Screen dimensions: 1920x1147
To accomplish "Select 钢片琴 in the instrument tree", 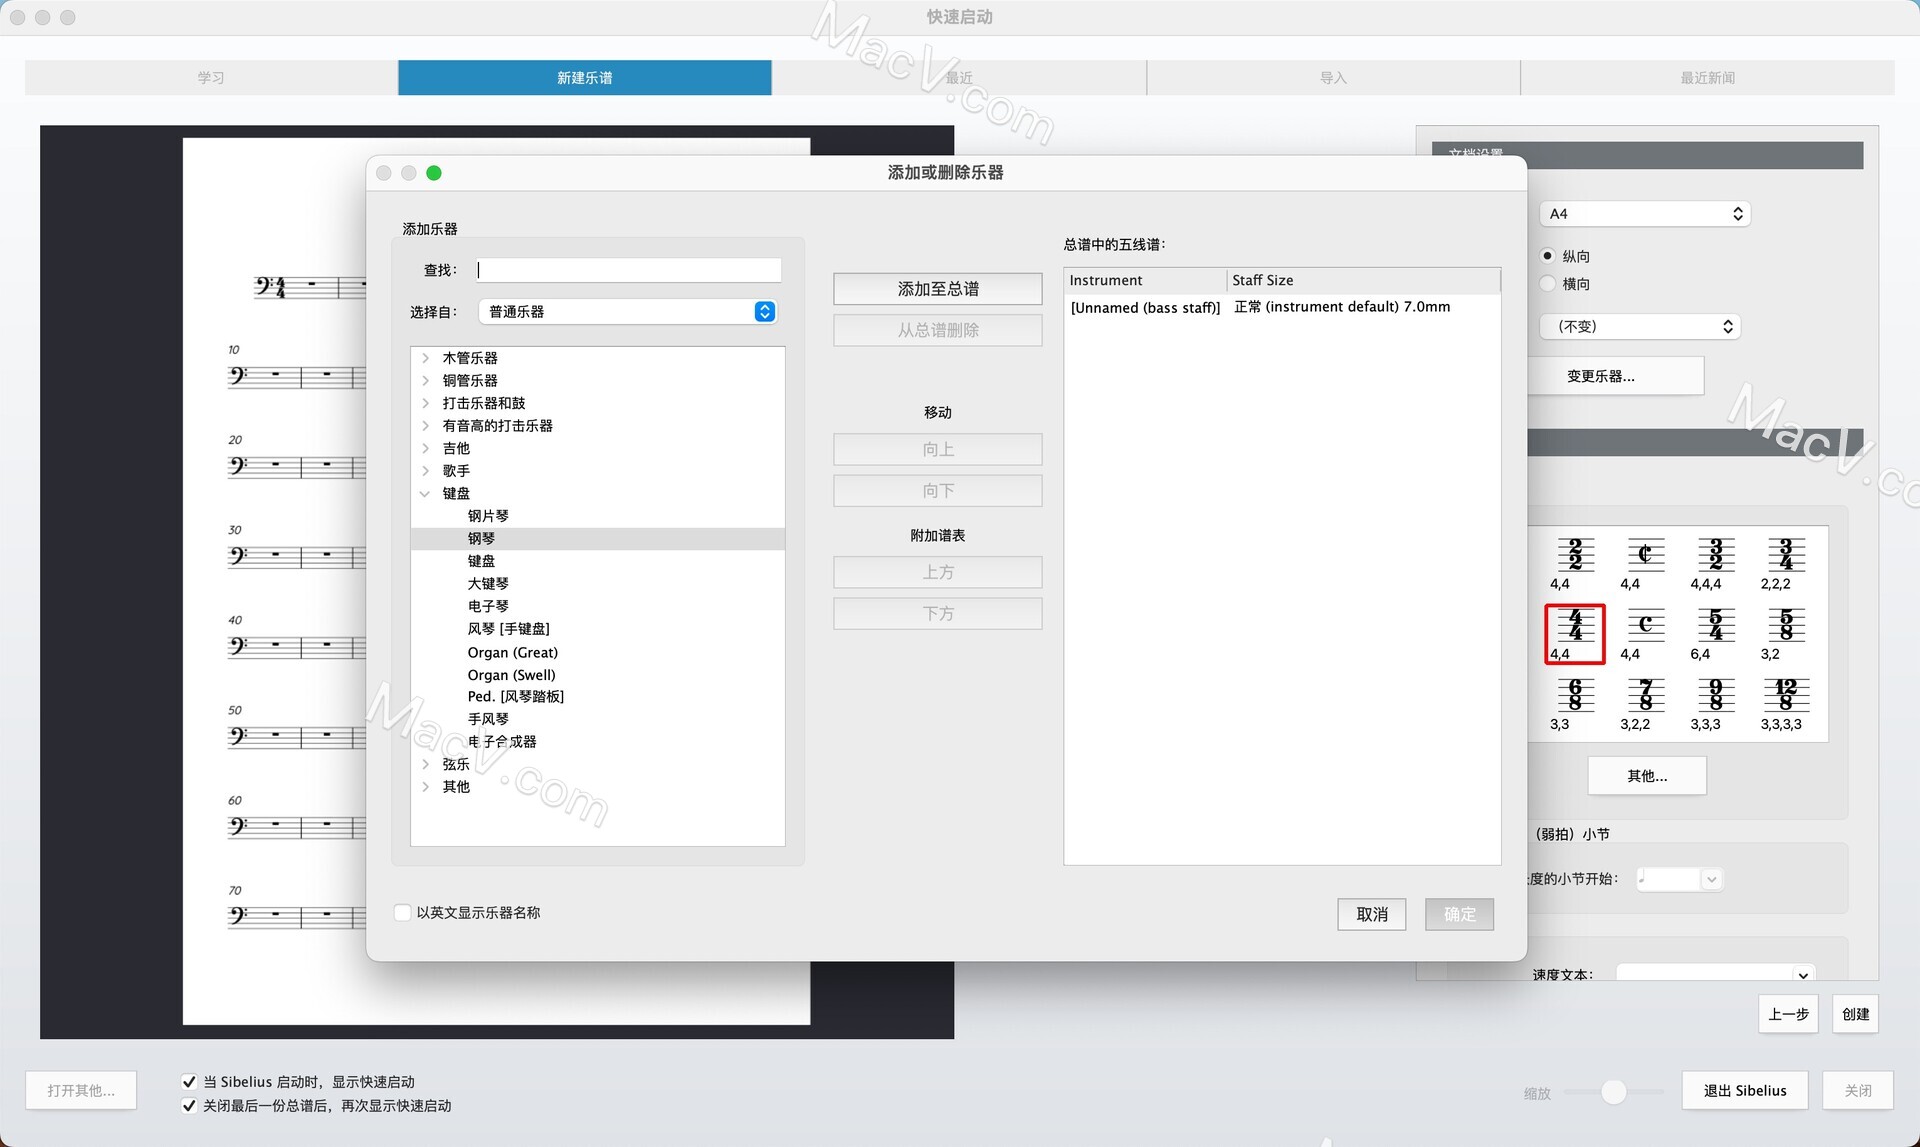I will (488, 516).
